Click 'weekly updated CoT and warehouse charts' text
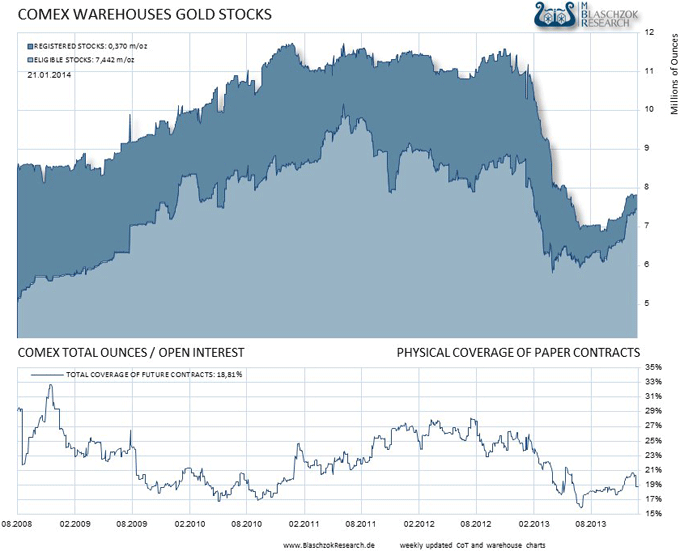This screenshot has height=551, width=680. point(472,545)
